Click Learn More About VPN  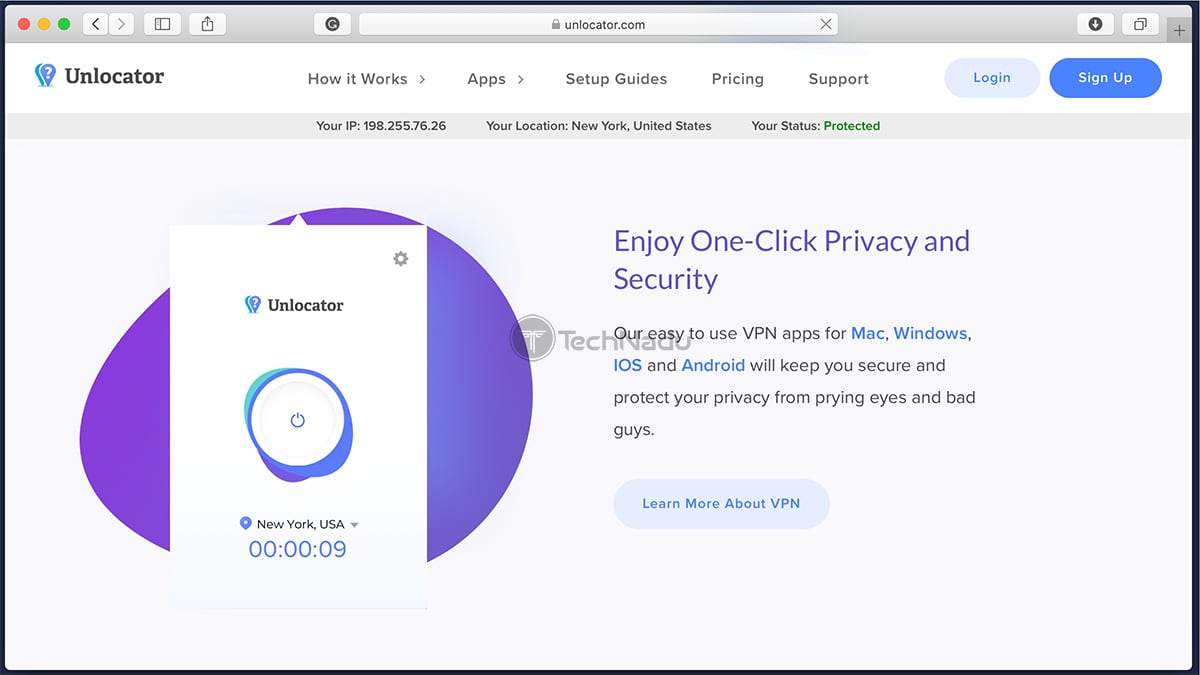pyautogui.click(x=721, y=504)
